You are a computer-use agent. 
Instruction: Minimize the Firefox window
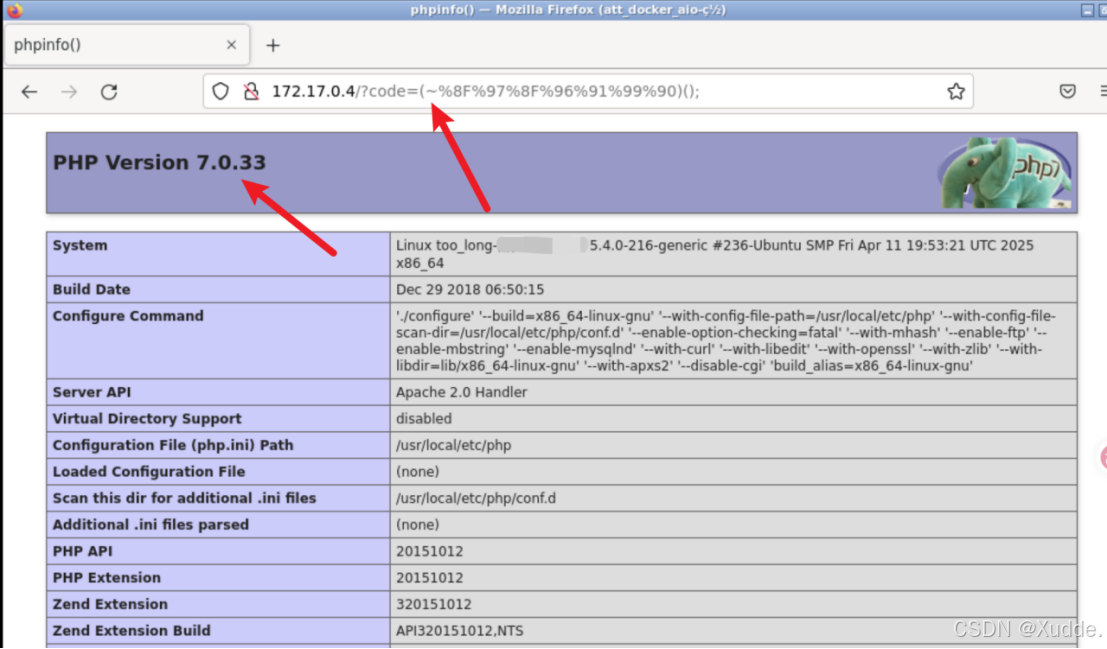[x=1087, y=9]
